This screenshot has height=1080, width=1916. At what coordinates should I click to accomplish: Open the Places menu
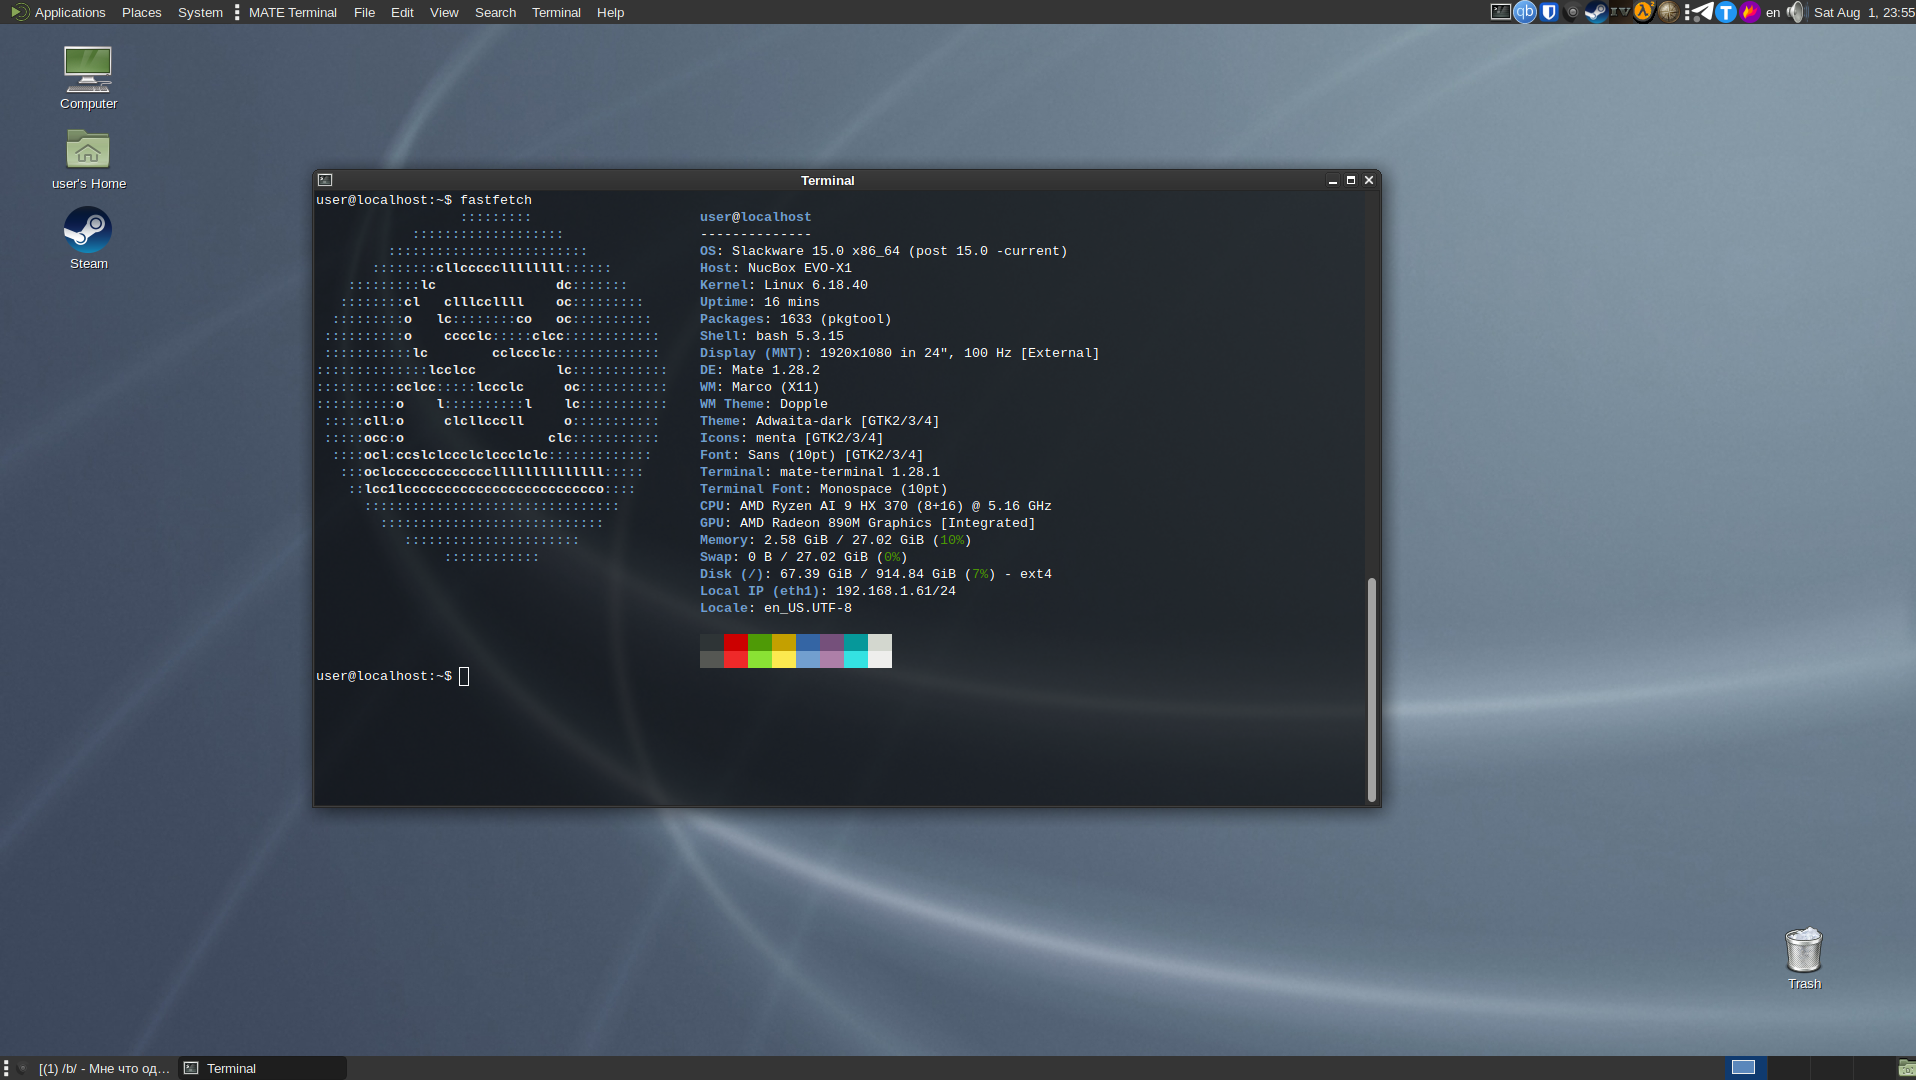tap(142, 12)
